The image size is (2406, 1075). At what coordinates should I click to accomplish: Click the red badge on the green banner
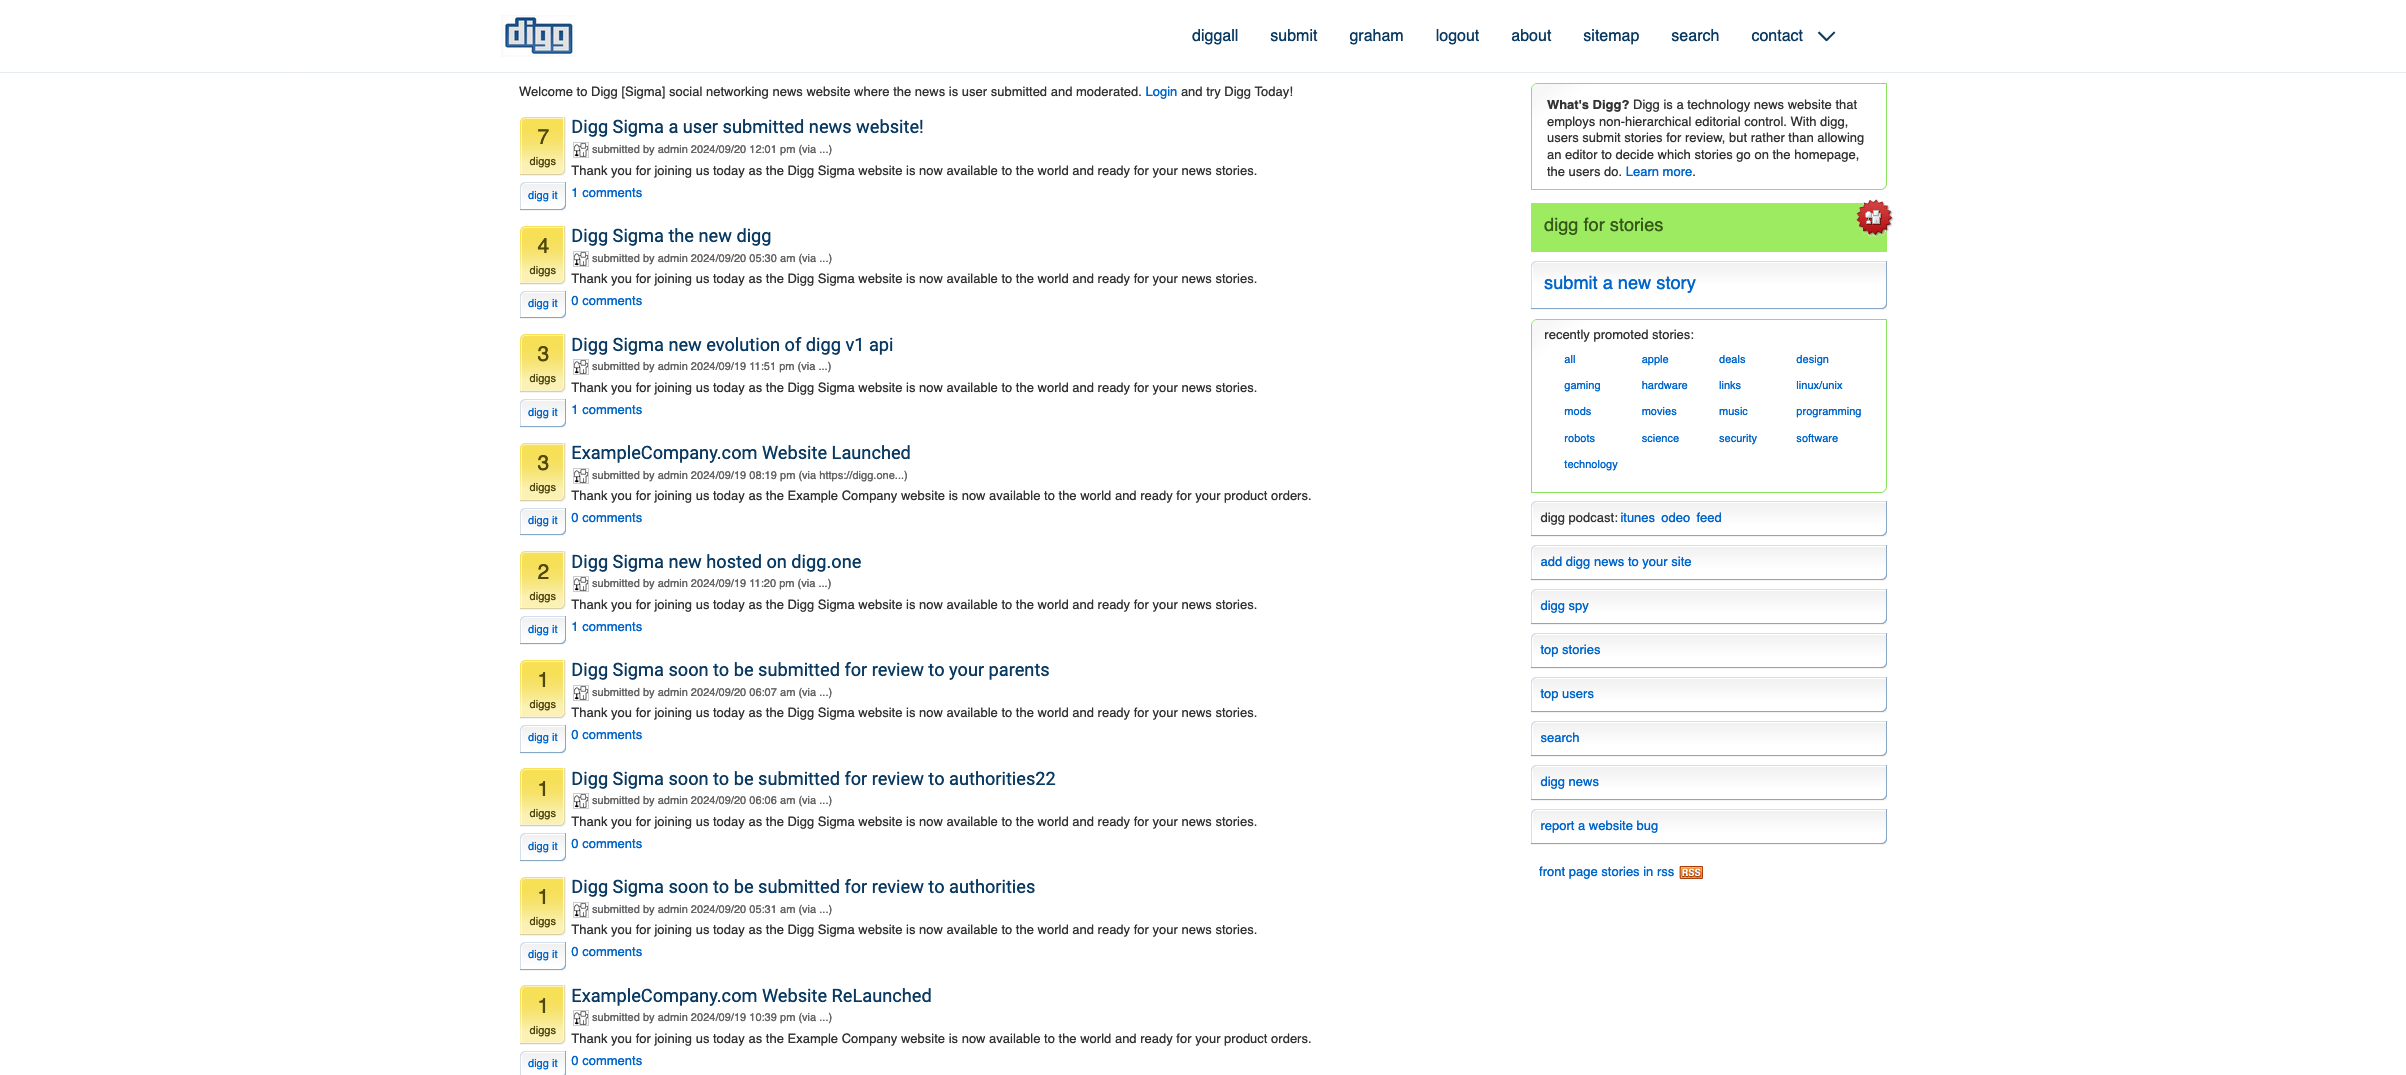pyautogui.click(x=1873, y=219)
